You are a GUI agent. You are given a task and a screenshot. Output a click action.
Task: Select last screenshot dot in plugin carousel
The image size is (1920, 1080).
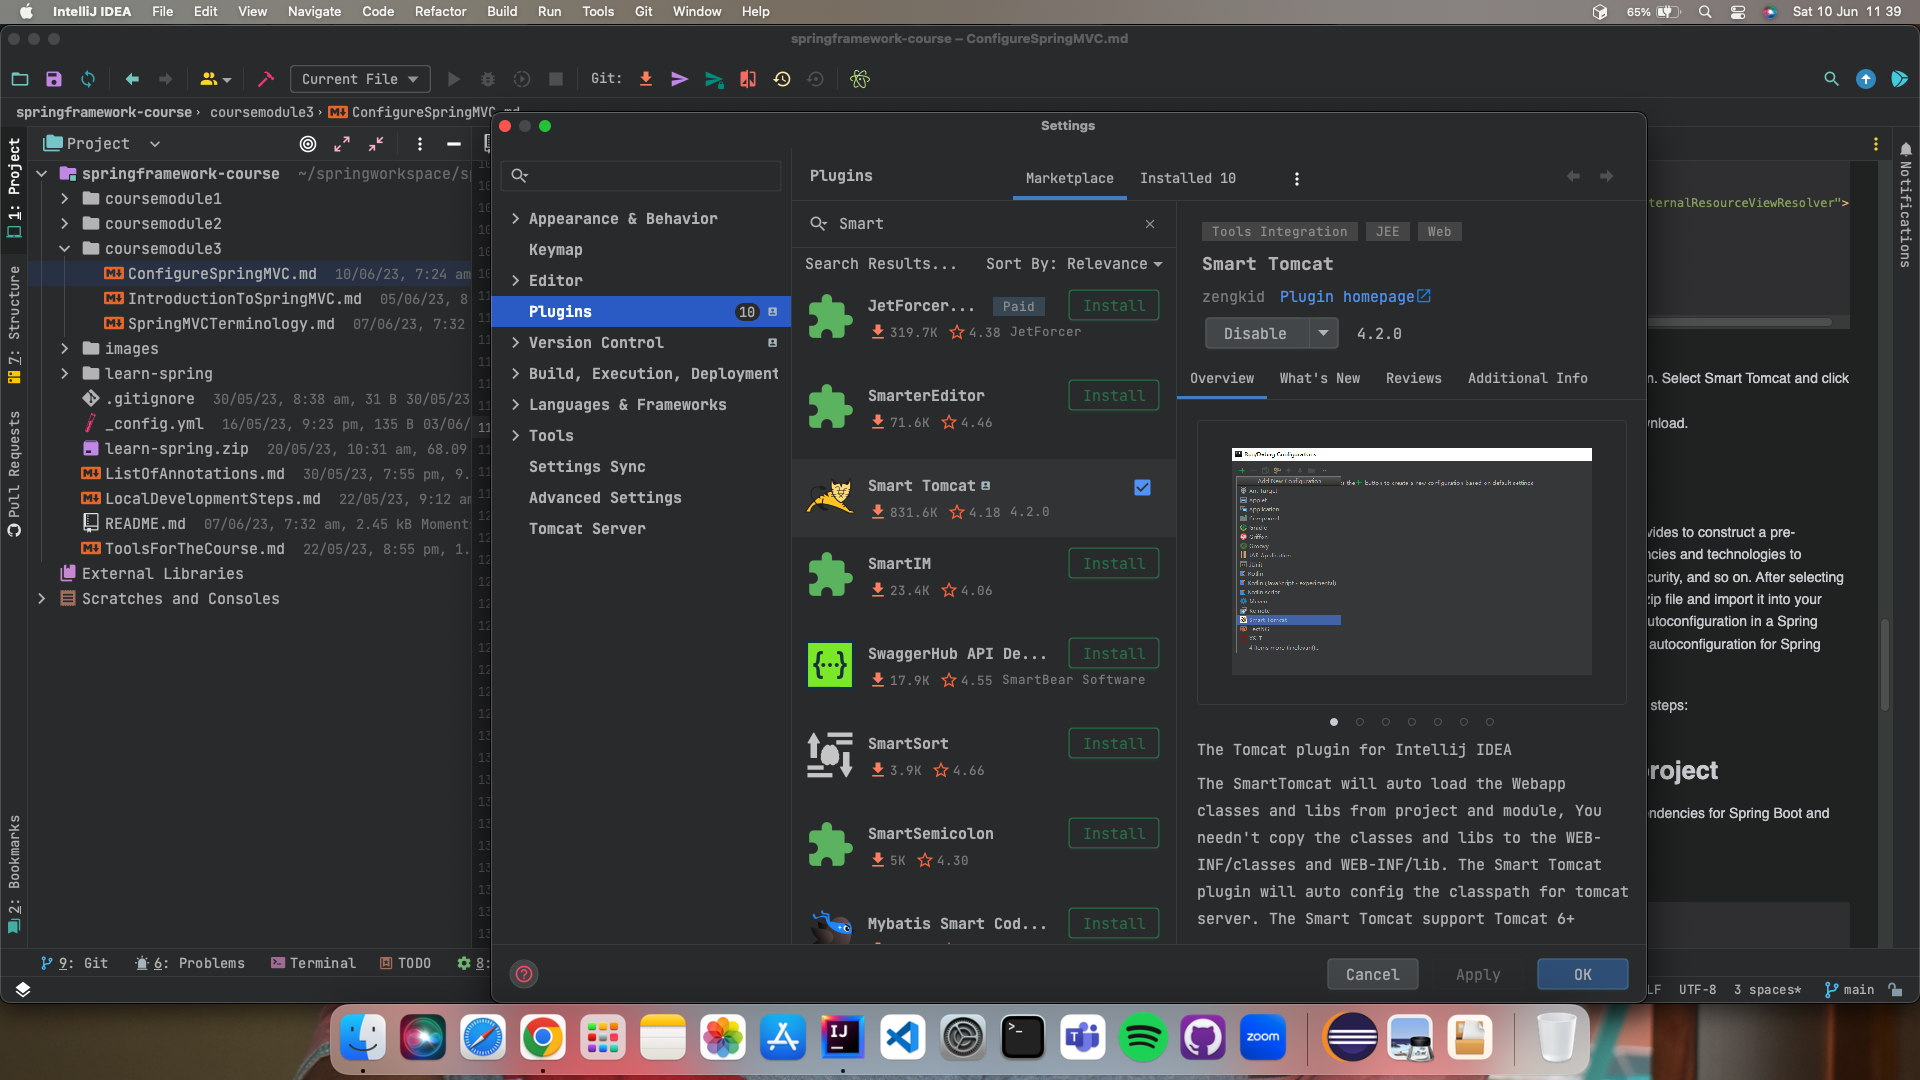(1490, 722)
